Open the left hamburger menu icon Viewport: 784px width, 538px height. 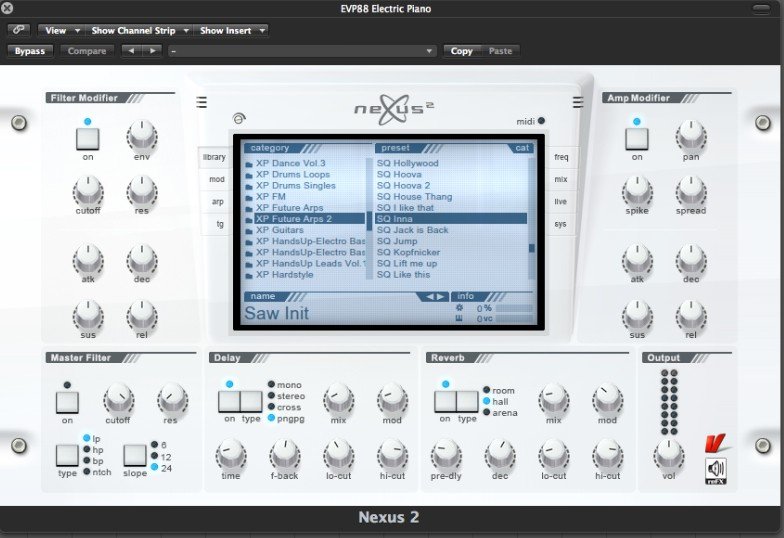(202, 102)
